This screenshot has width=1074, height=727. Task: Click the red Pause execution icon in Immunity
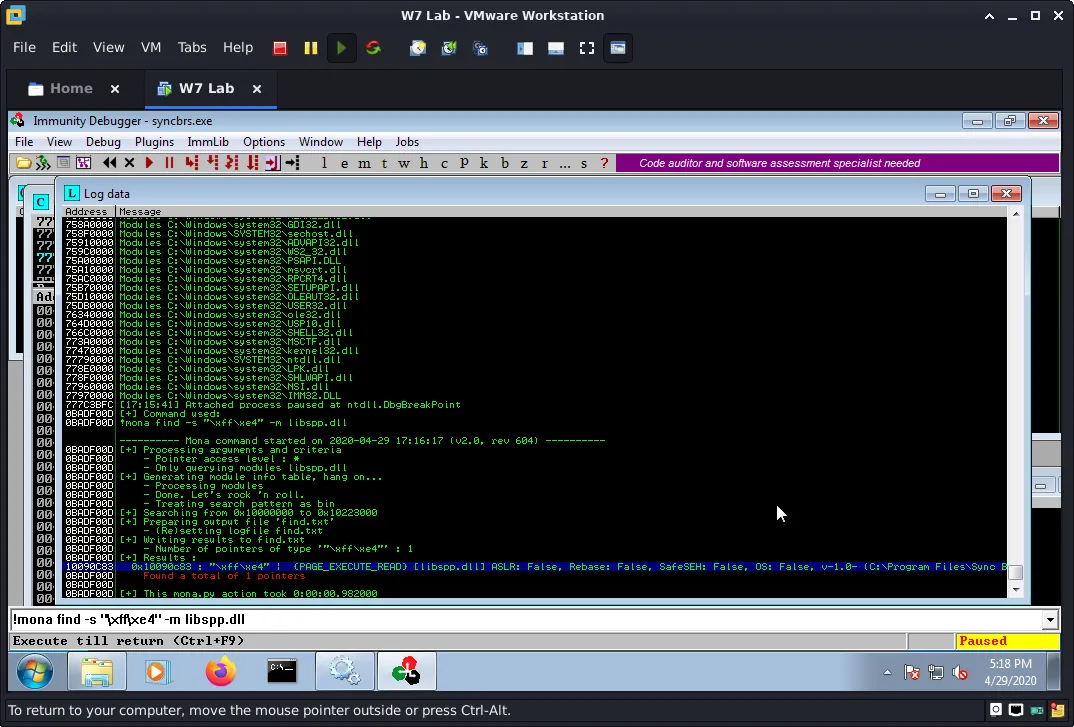pyautogui.click(x=169, y=163)
